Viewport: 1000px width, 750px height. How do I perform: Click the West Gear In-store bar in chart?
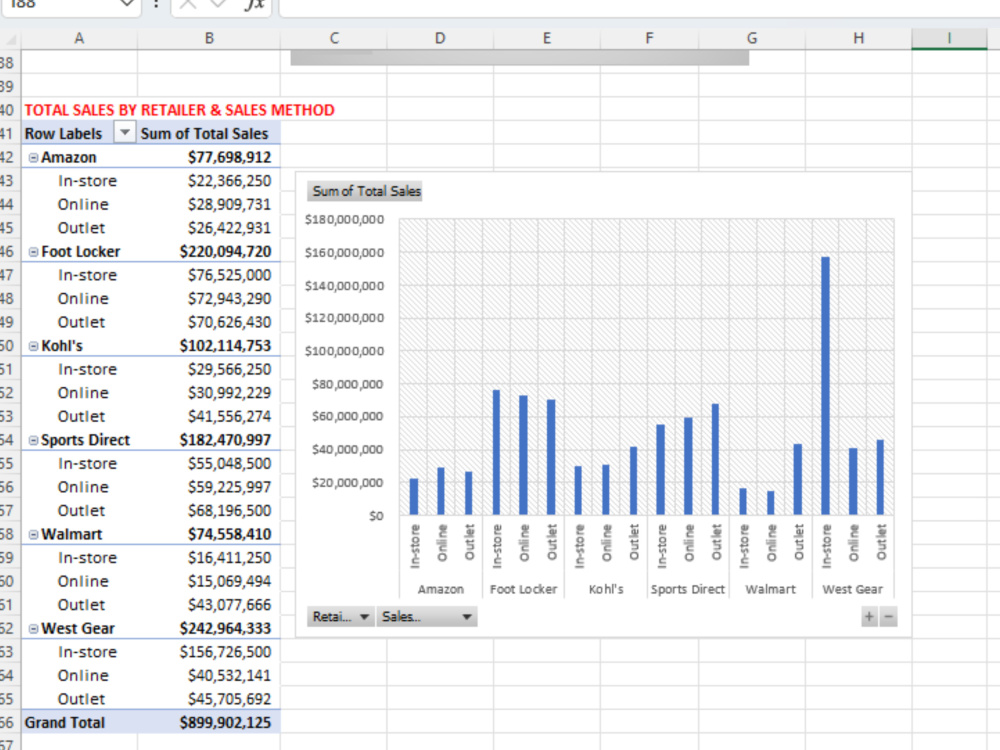(825, 386)
